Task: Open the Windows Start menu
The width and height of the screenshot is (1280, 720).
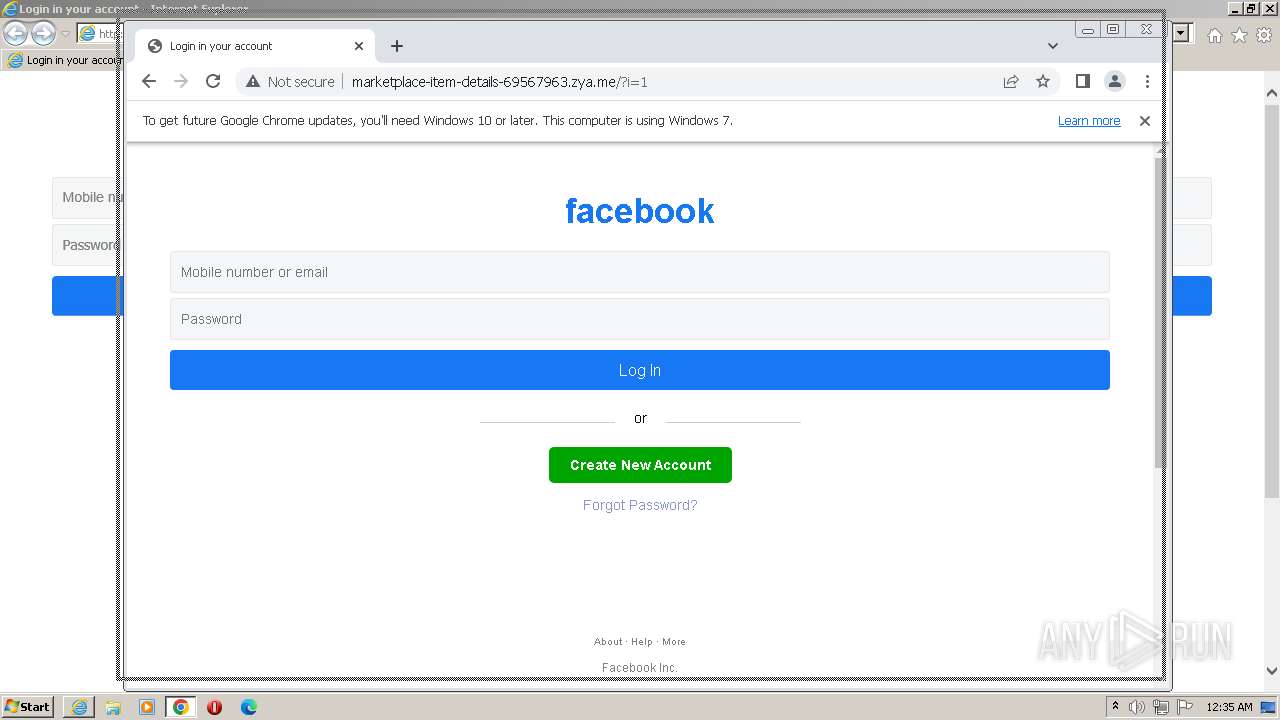Action: pos(28,707)
